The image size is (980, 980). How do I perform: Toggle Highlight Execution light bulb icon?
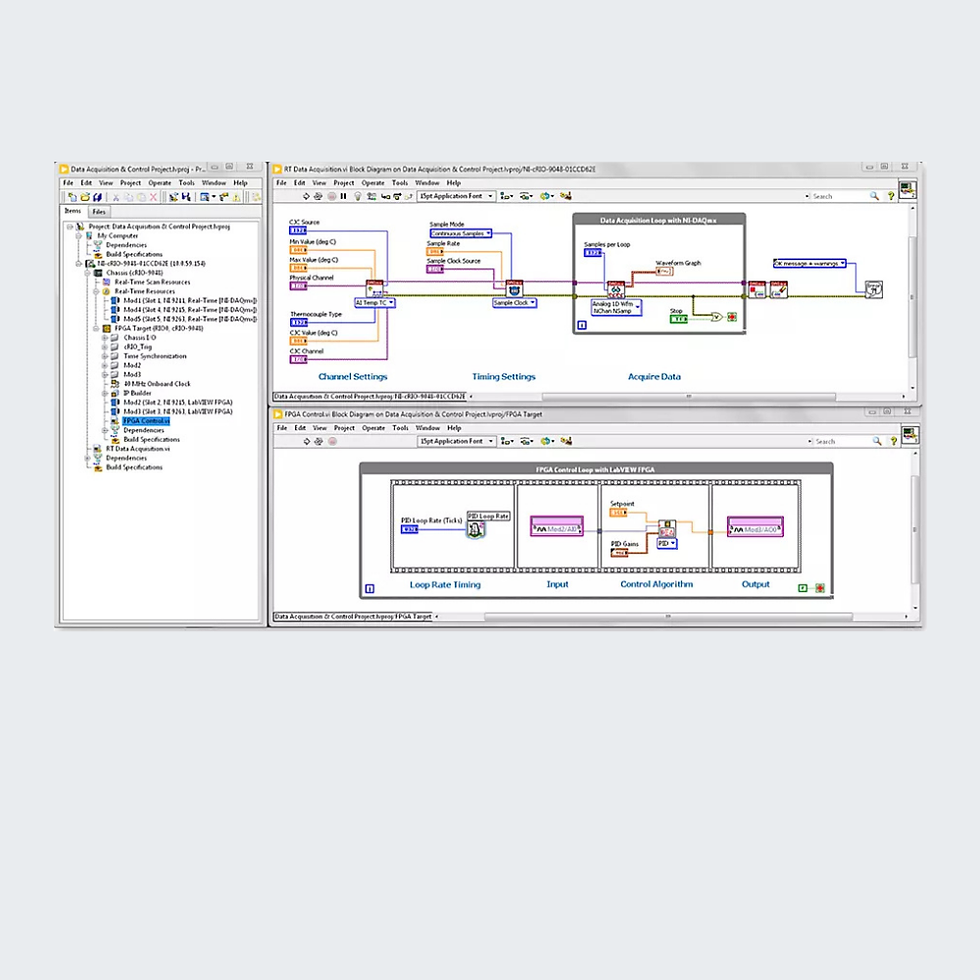(358, 196)
